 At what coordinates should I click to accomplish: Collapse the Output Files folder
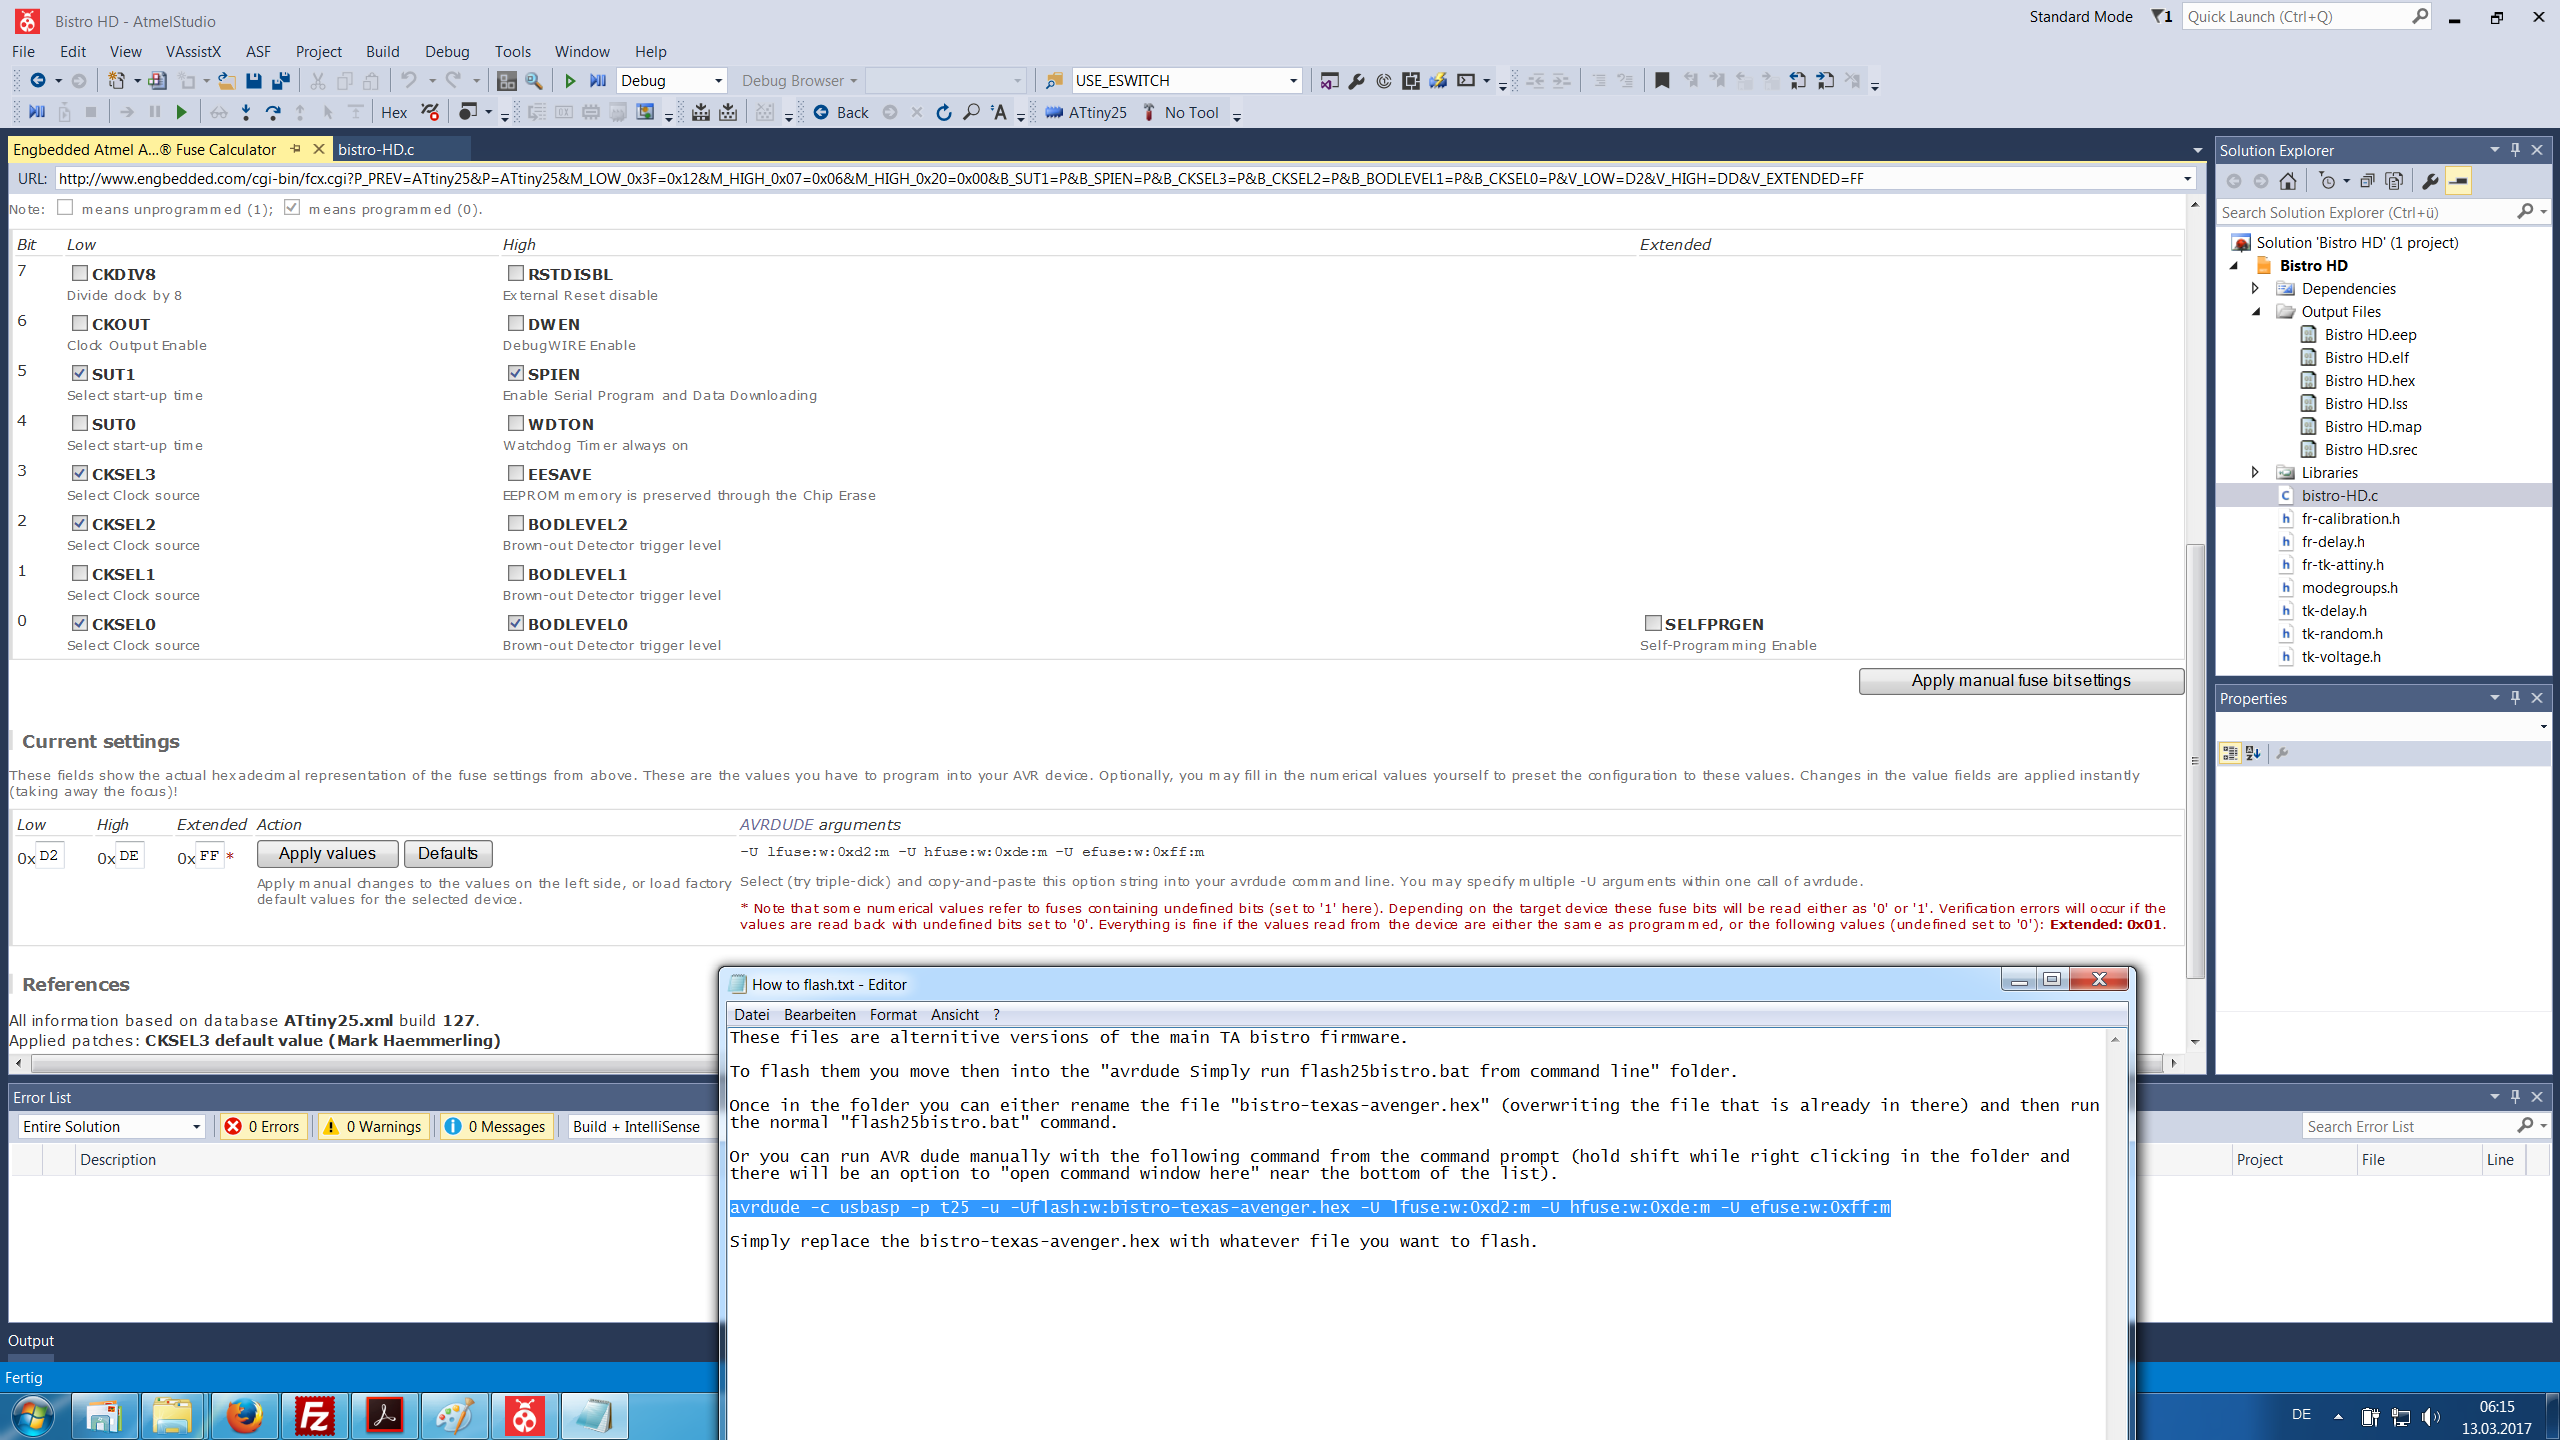pyautogui.click(x=2257, y=312)
